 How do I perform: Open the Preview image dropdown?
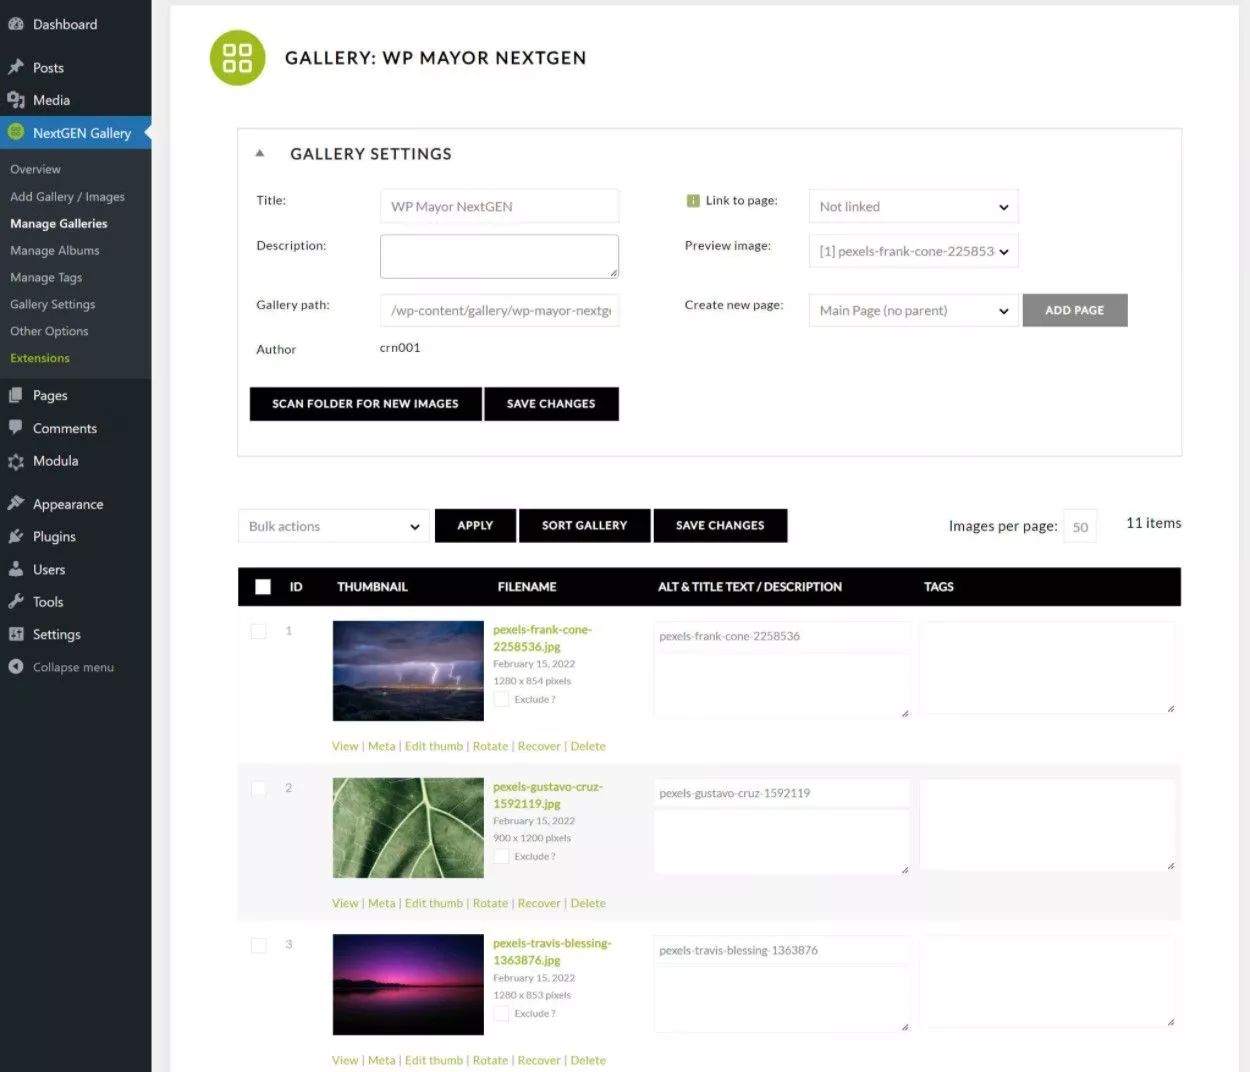(x=913, y=251)
